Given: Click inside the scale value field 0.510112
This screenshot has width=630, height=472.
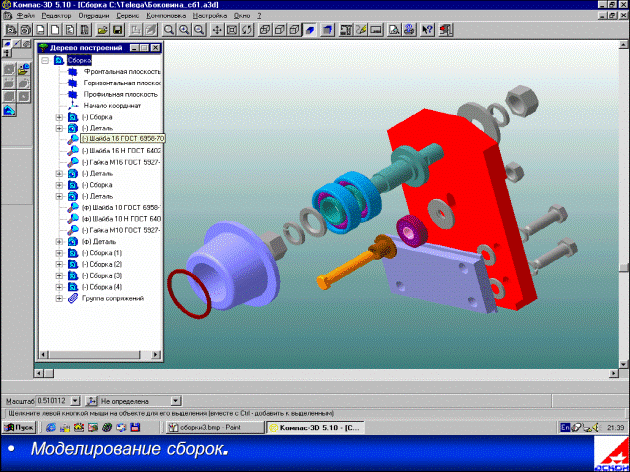Looking at the screenshot, I should tap(53, 400).
